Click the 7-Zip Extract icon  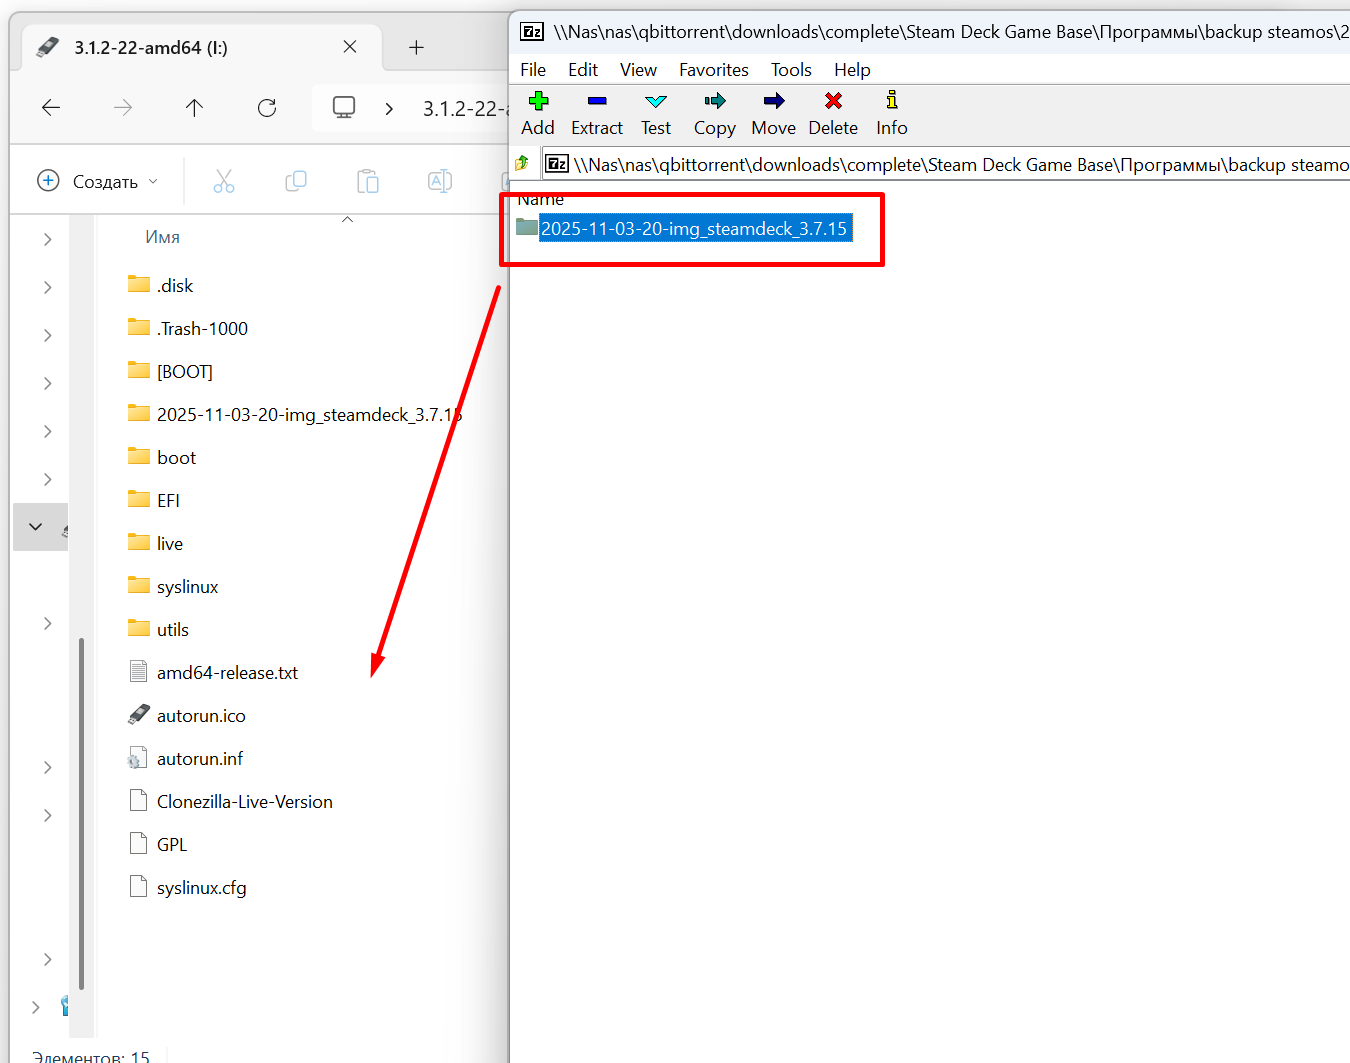pyautogui.click(x=597, y=101)
